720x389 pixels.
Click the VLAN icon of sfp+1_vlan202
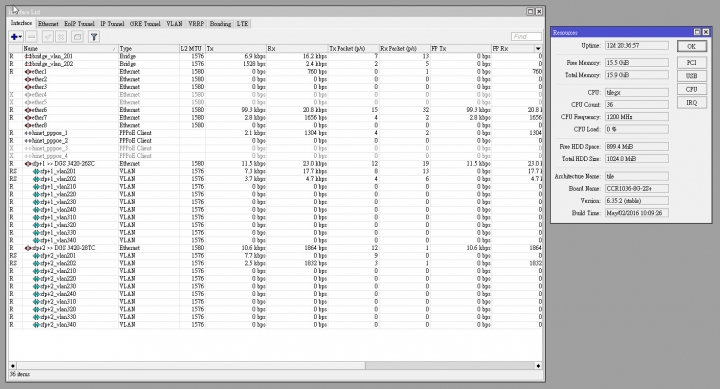(x=36, y=179)
